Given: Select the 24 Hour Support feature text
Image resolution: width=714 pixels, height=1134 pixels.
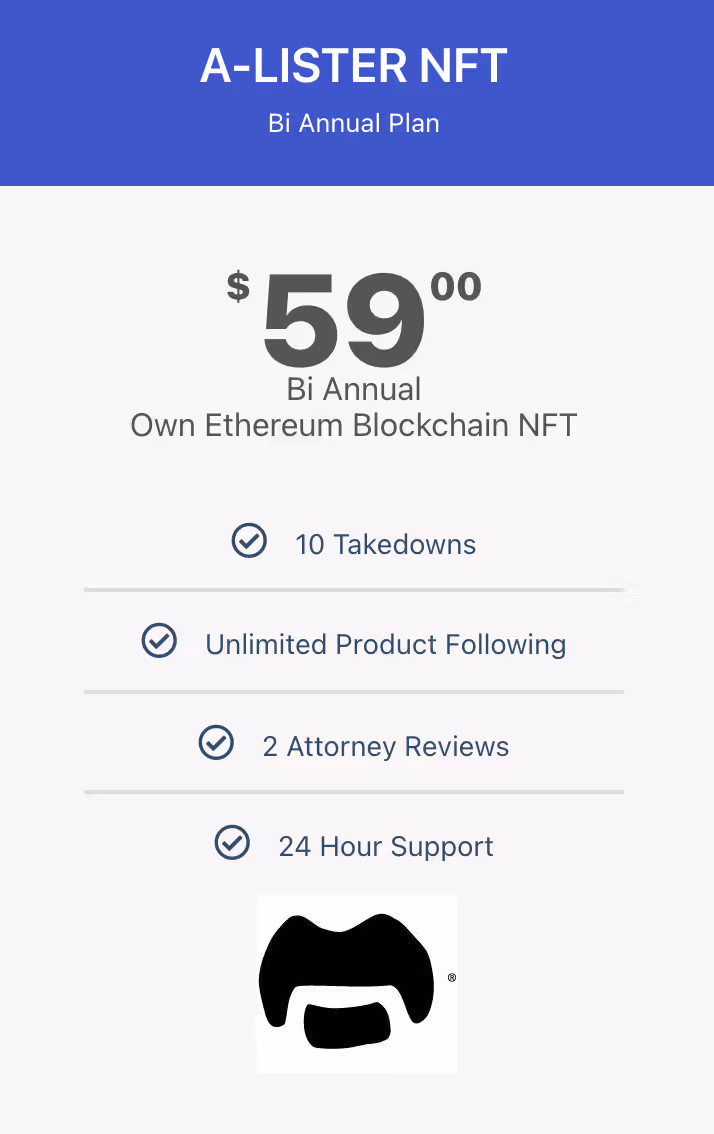Looking at the screenshot, I should [x=386, y=847].
